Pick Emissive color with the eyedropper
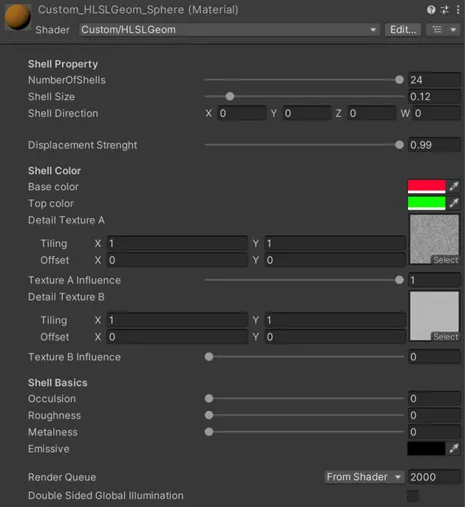The width and height of the screenshot is (465, 507). (x=454, y=449)
